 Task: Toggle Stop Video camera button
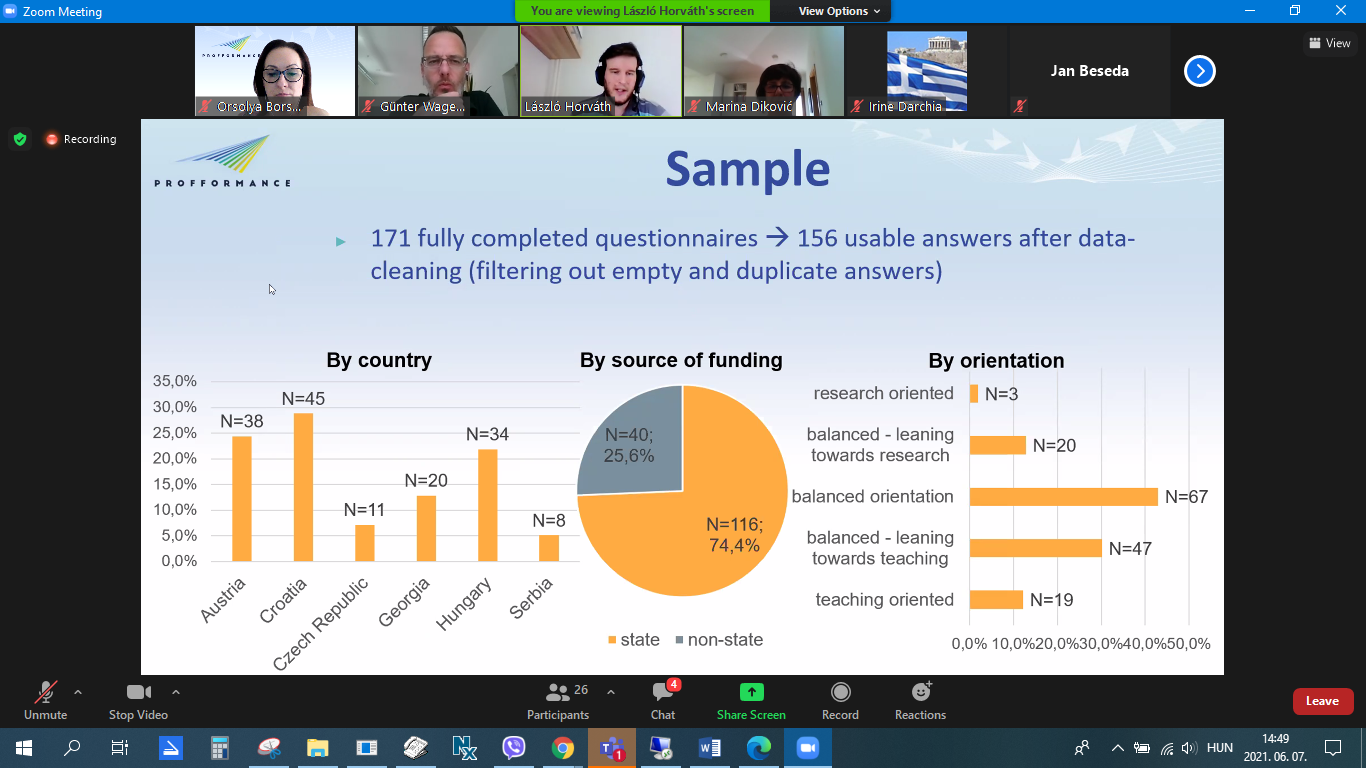(138, 693)
